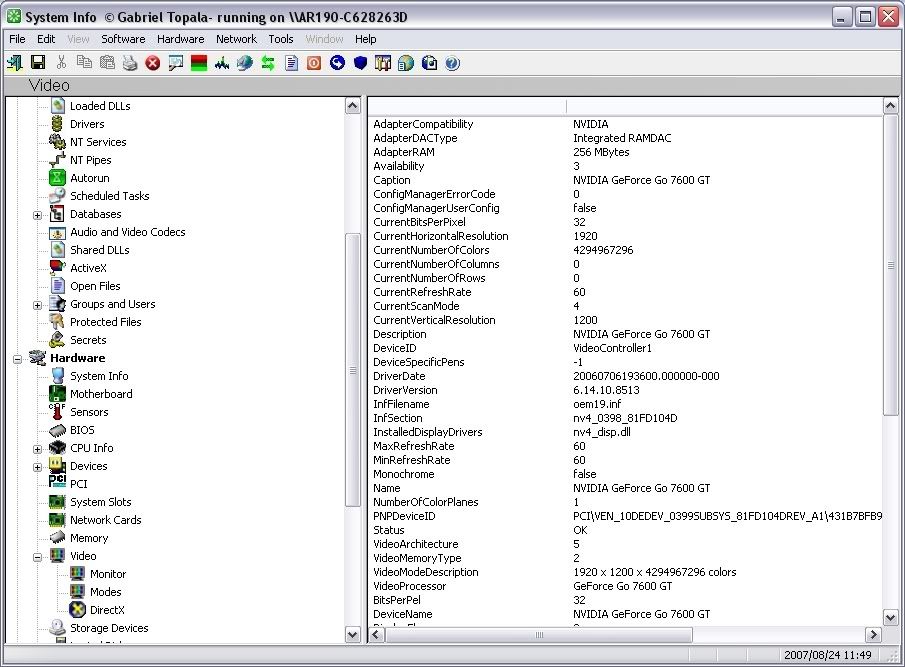The image size is (905, 667).
Task: Click the tree panel scroll-up arrow
Action: [353, 106]
